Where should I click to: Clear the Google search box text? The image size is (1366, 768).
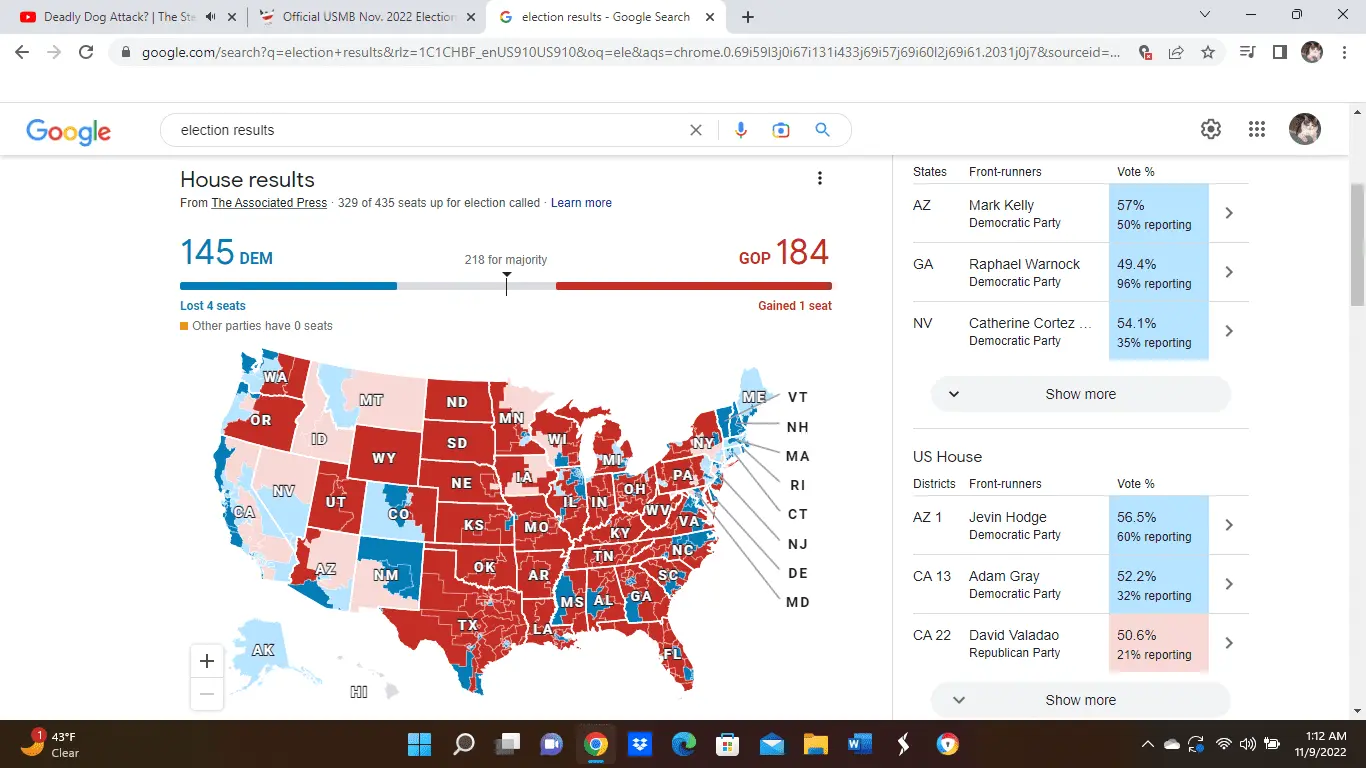pyautogui.click(x=696, y=130)
